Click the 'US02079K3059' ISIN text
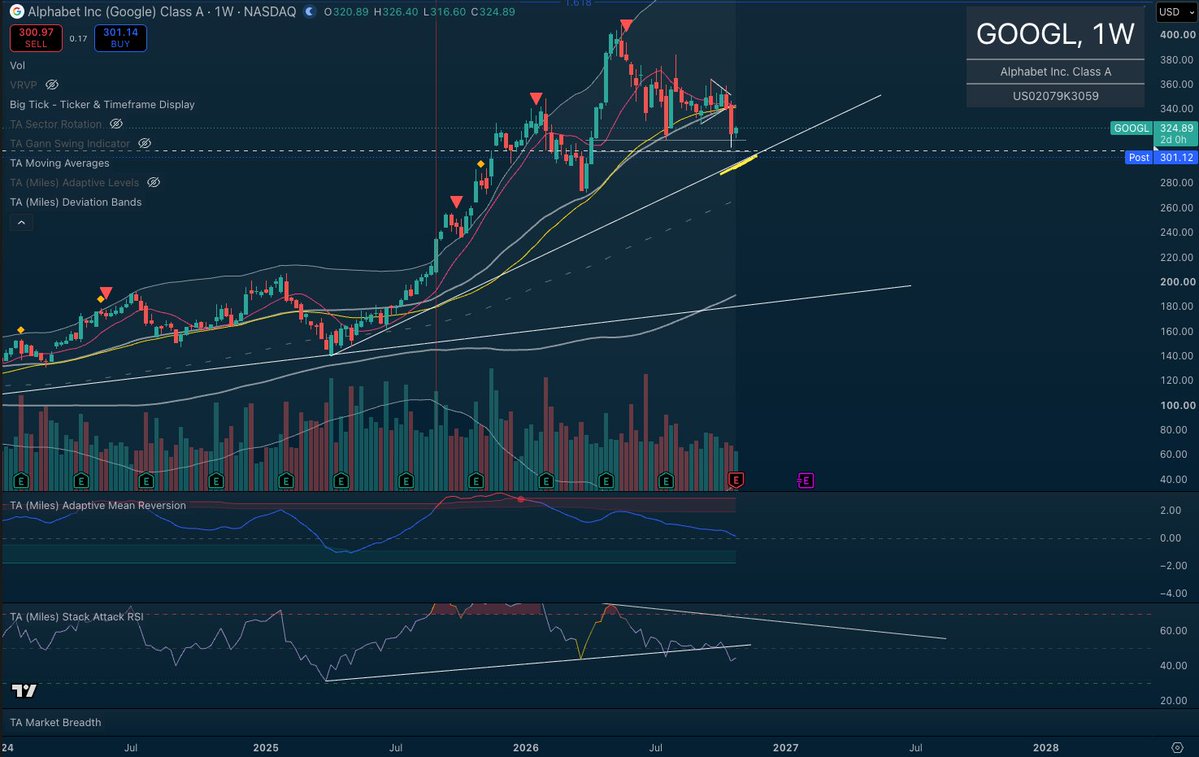 coord(1055,96)
